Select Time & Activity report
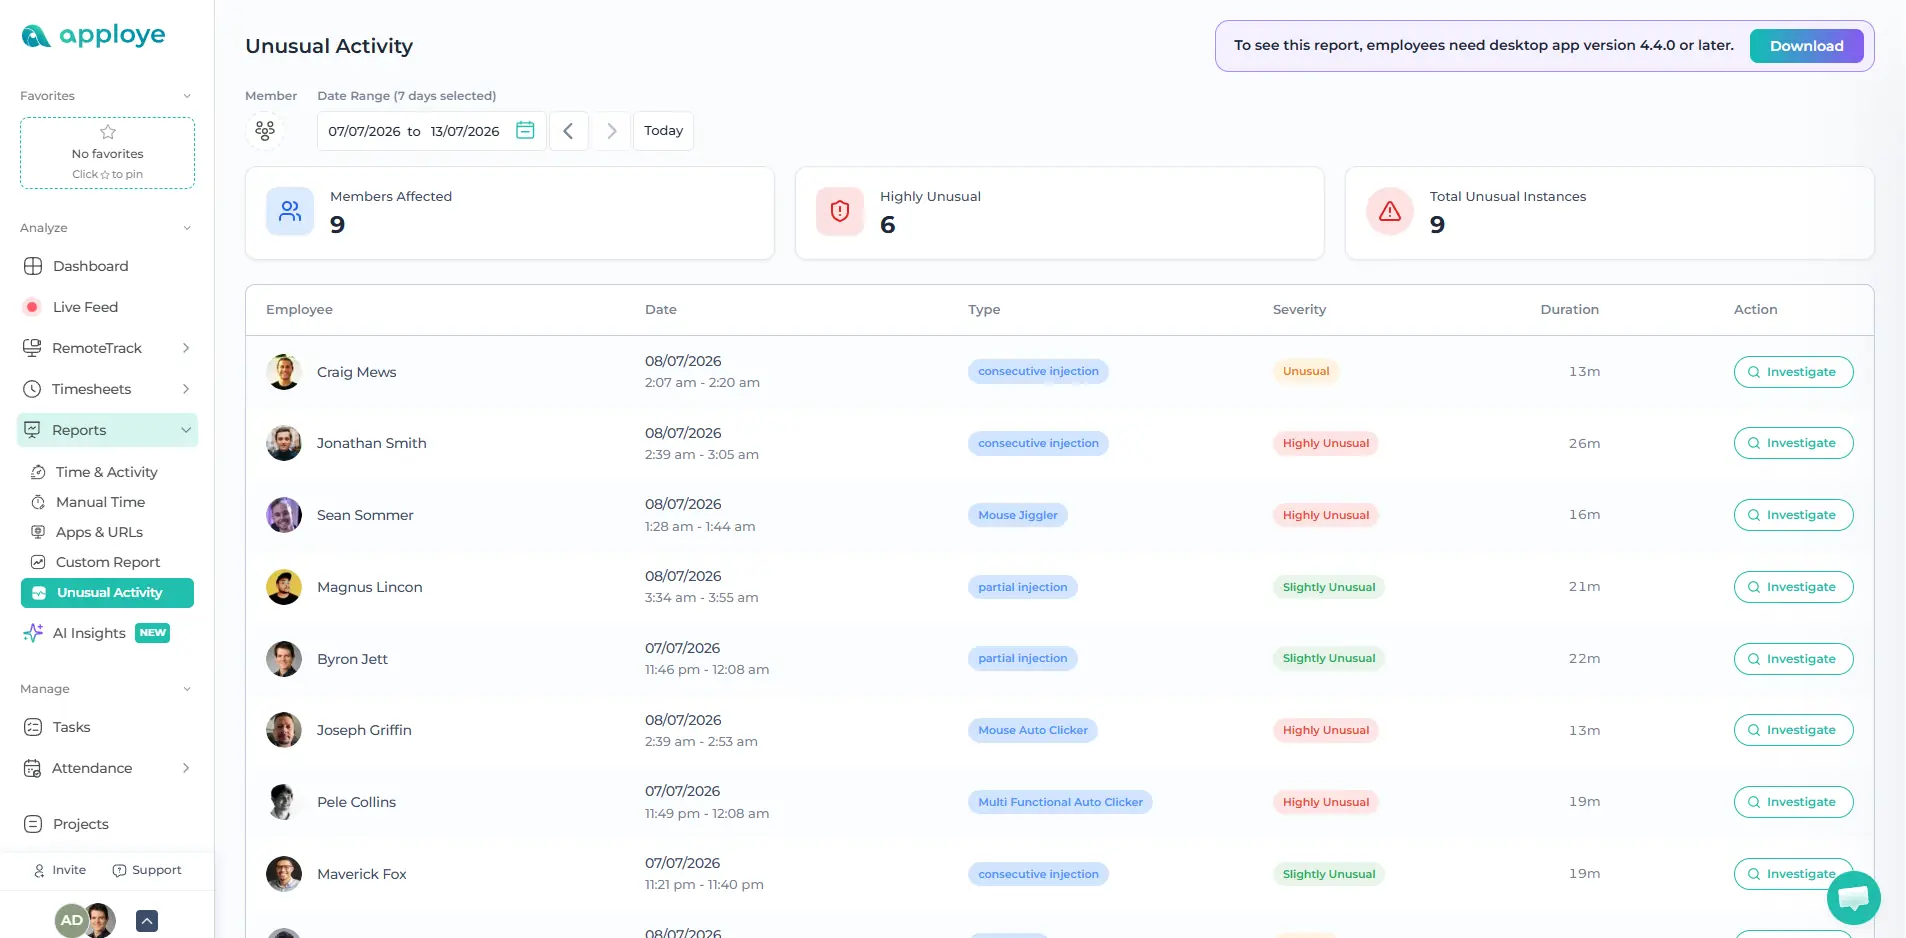The height and width of the screenshot is (938, 1906). tap(107, 472)
